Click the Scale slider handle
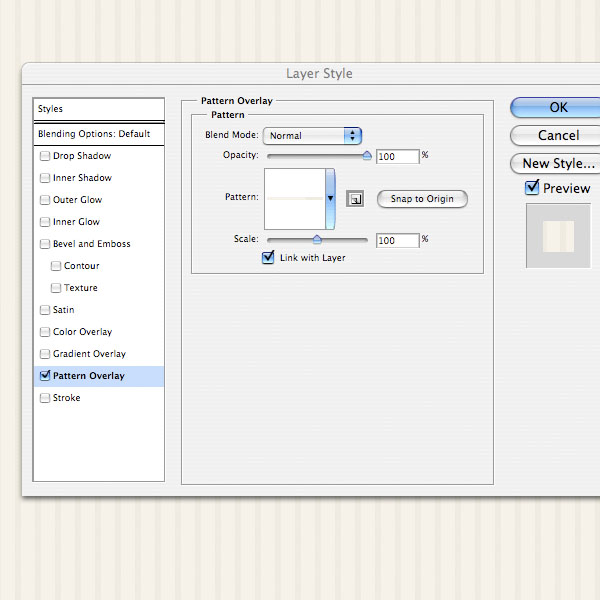600x600 pixels. point(317,240)
